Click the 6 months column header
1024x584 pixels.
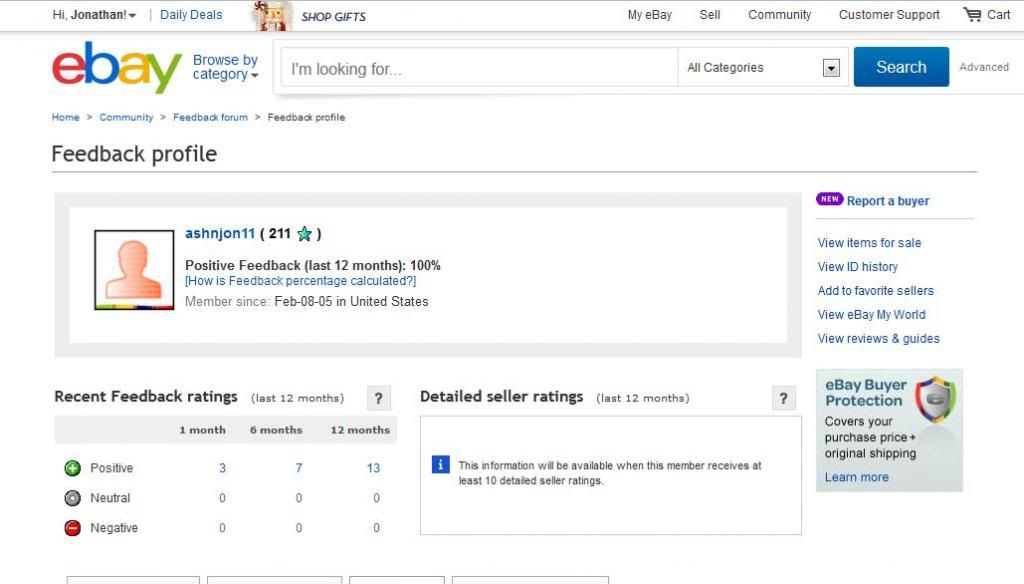pyautogui.click(x=276, y=430)
